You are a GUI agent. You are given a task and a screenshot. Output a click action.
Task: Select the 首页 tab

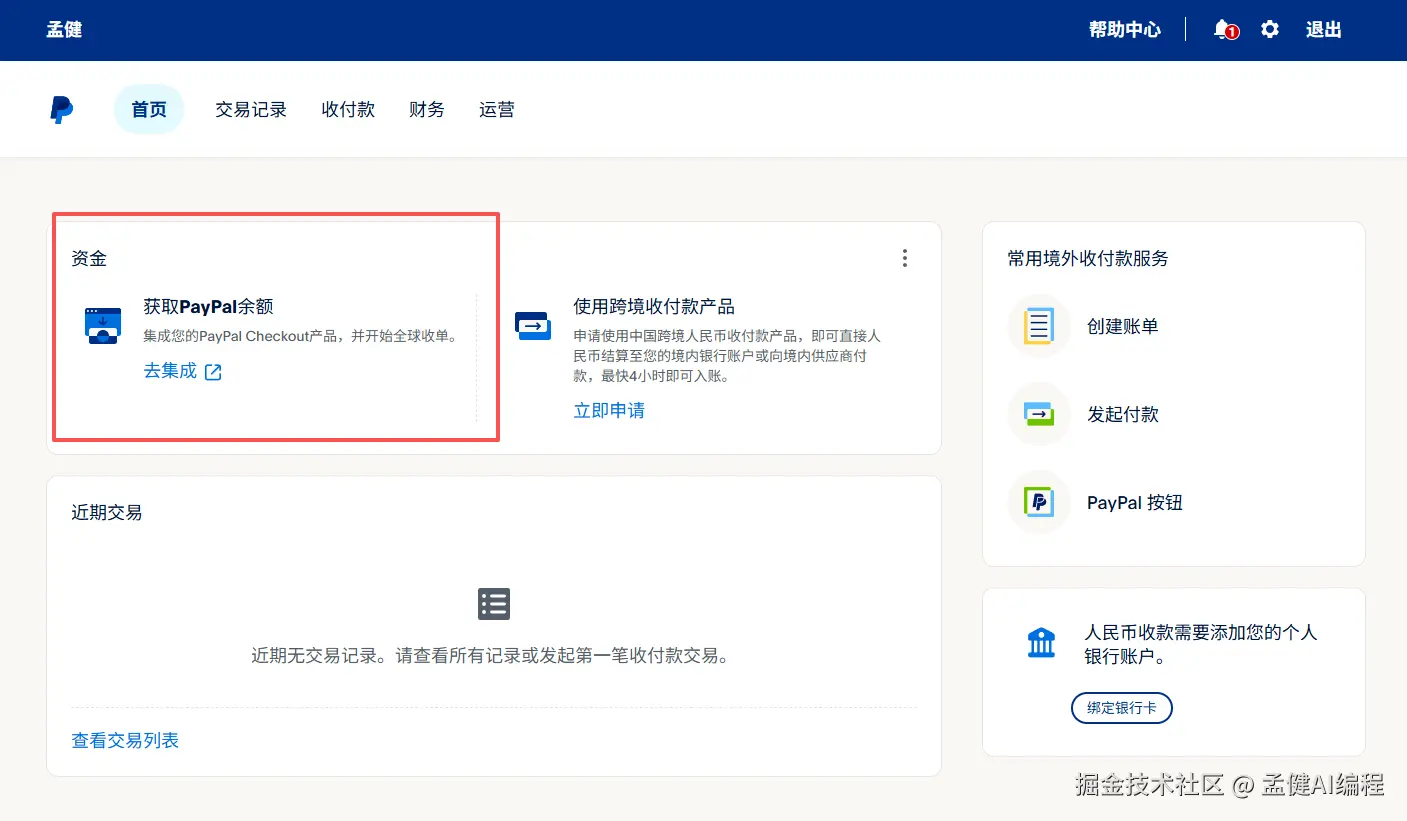click(x=149, y=110)
